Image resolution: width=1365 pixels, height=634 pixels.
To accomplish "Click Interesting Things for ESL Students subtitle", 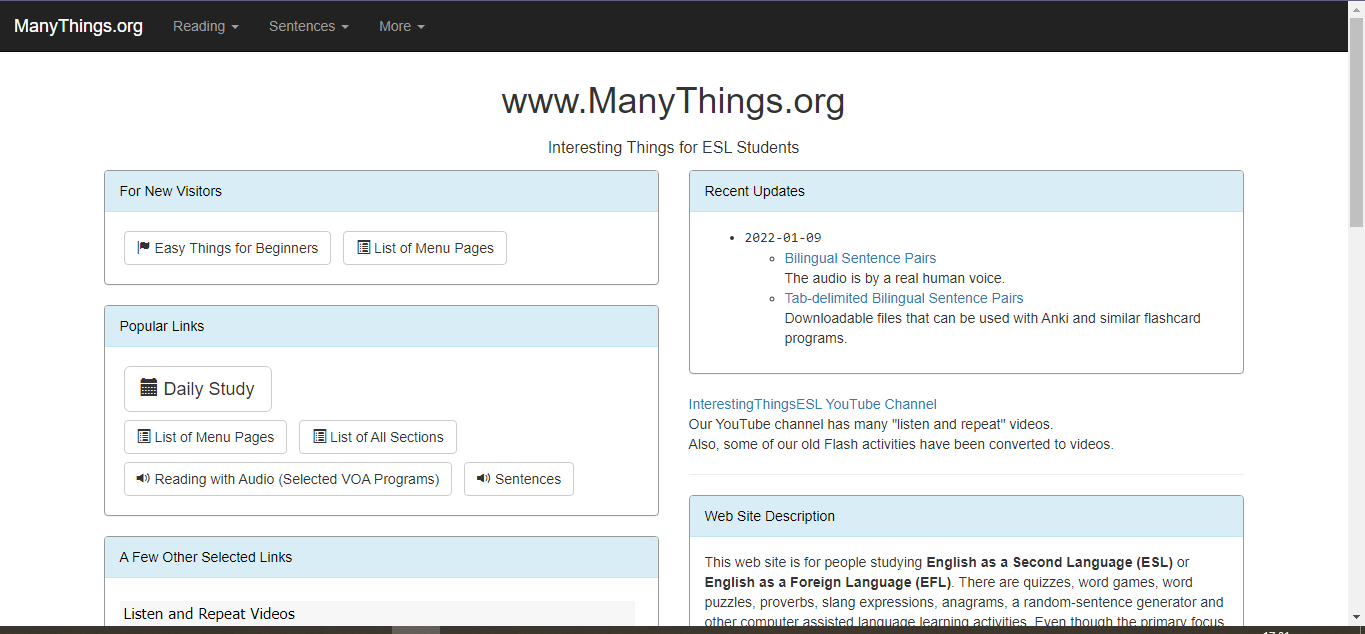I will coord(673,147).
